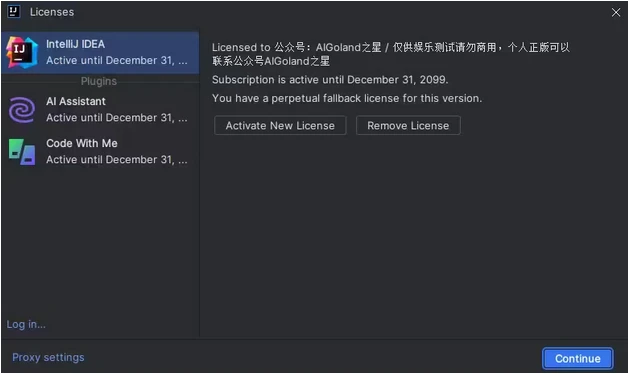Click the subscription active until 2099 text
The width and height of the screenshot is (628, 374).
coord(330,80)
